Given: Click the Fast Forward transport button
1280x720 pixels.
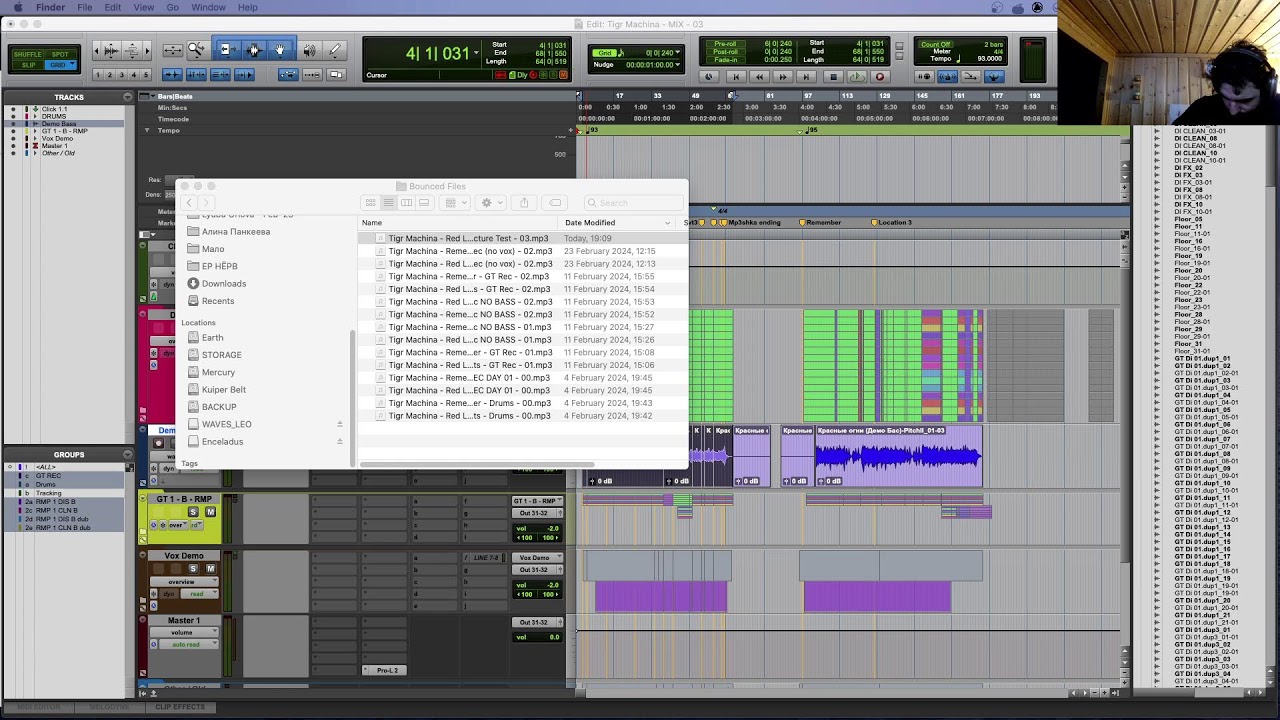Looking at the screenshot, I should click(784, 77).
